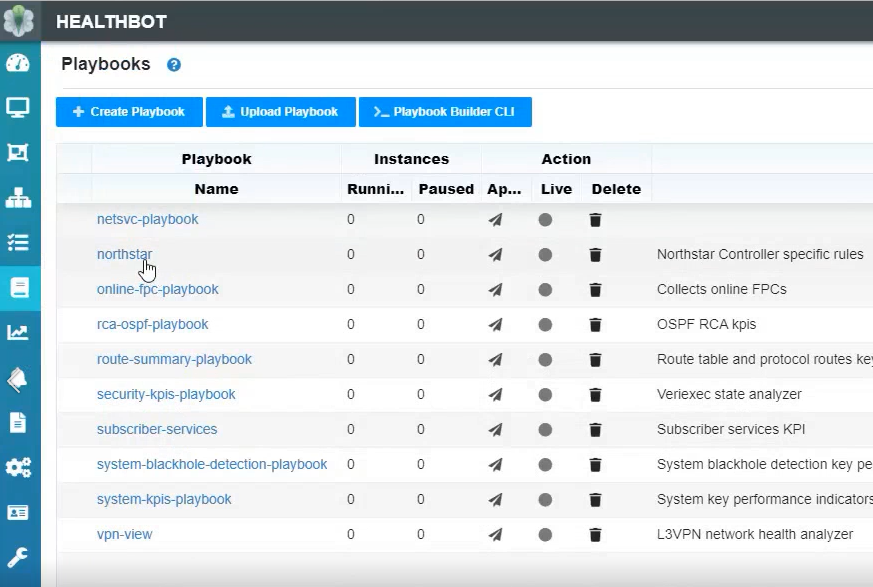Click the Create Playbook button

[129, 112]
